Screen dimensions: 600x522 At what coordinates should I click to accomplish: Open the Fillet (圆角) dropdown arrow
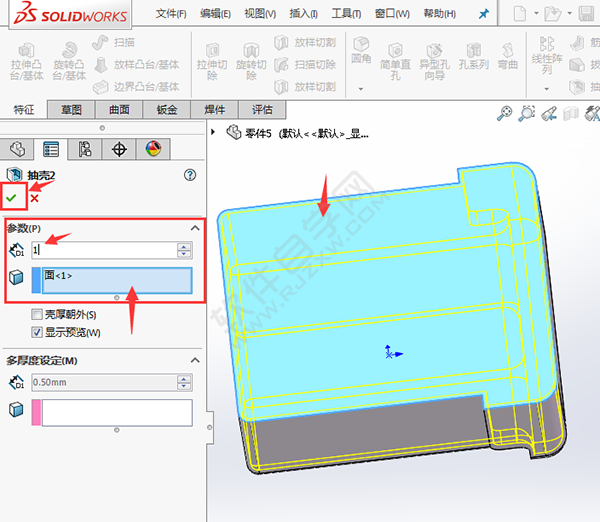[360, 89]
